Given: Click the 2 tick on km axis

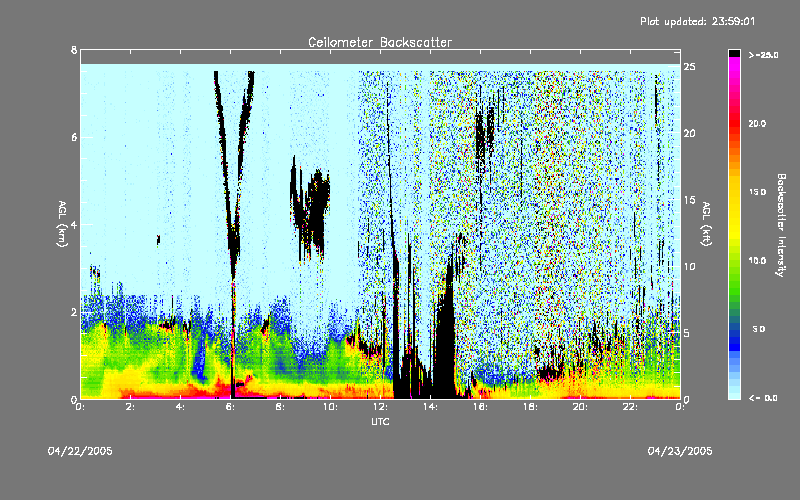Looking at the screenshot, I should (74, 312).
